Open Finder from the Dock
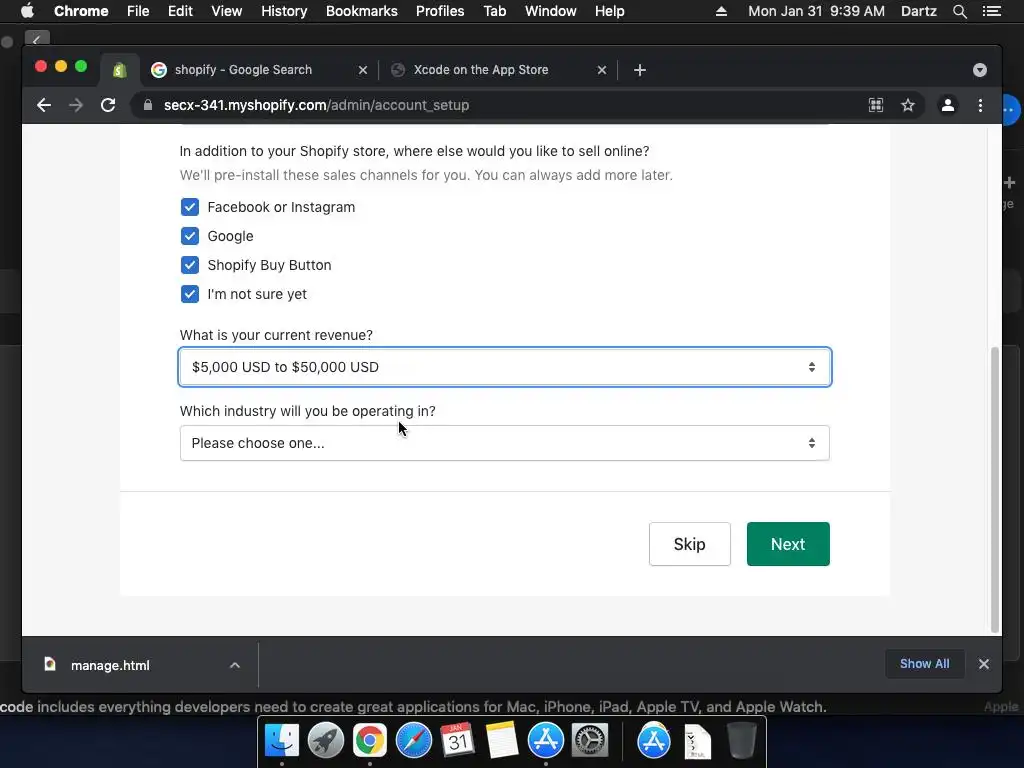This screenshot has width=1024, height=768. 281,741
